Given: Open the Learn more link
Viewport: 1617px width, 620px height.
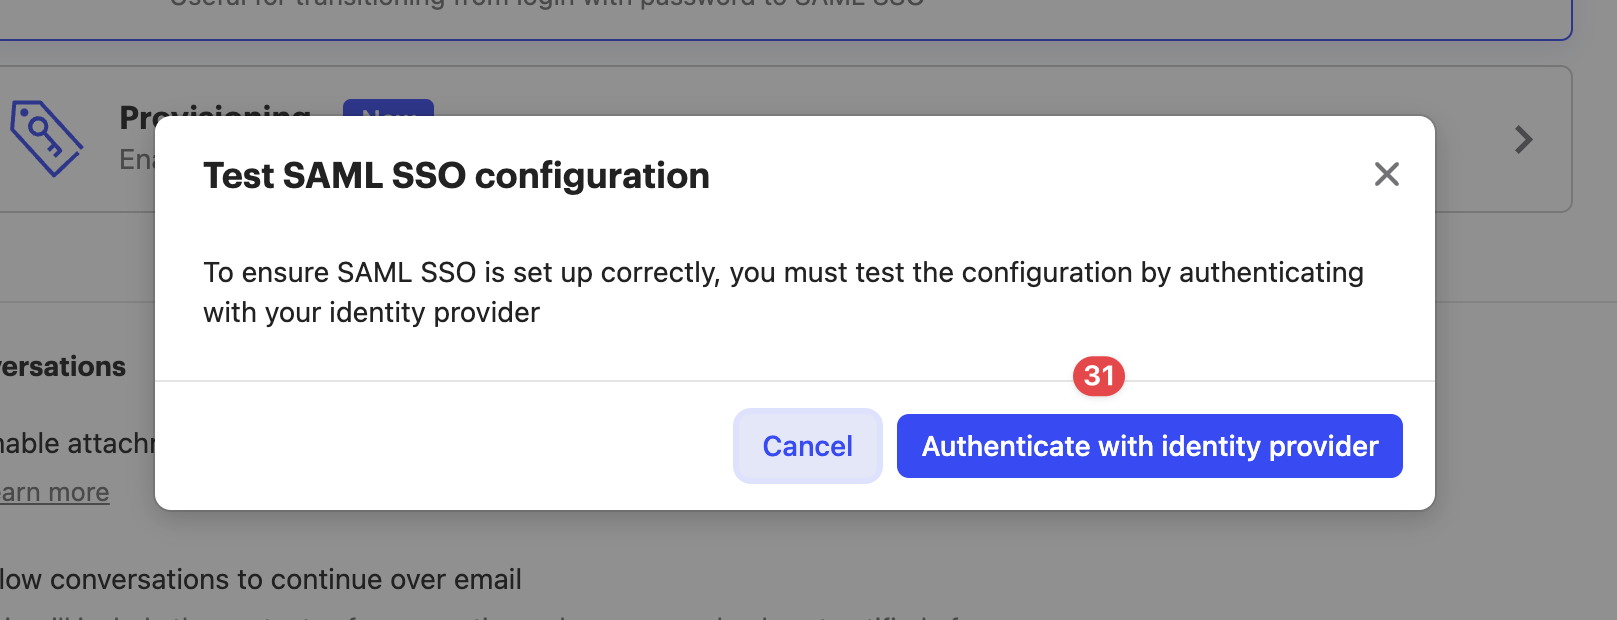Looking at the screenshot, I should pyautogui.click(x=55, y=493).
